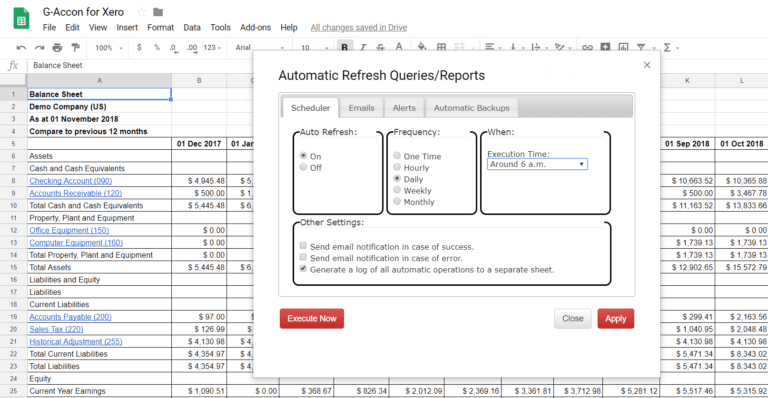768x398 pixels.
Task: Switch to the Scheduler tab
Action: point(311,108)
